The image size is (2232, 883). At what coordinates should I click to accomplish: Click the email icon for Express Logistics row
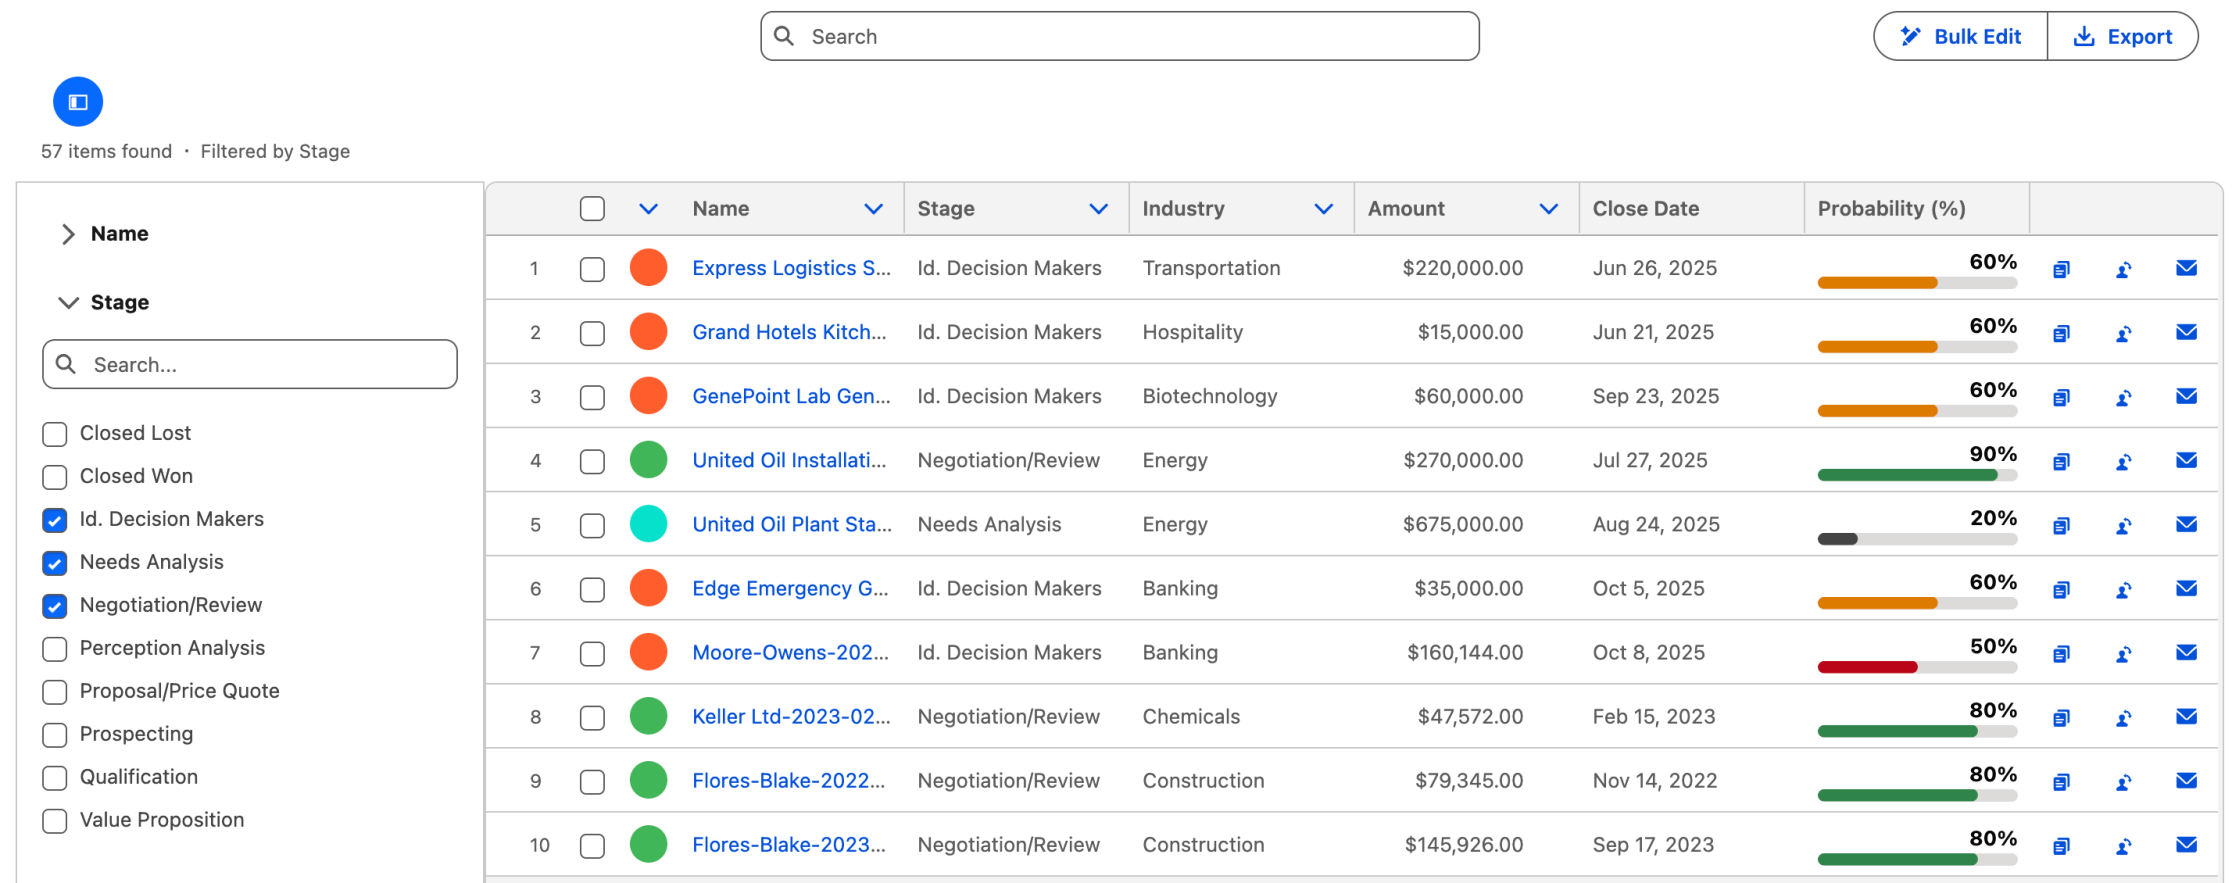coord(2187,268)
